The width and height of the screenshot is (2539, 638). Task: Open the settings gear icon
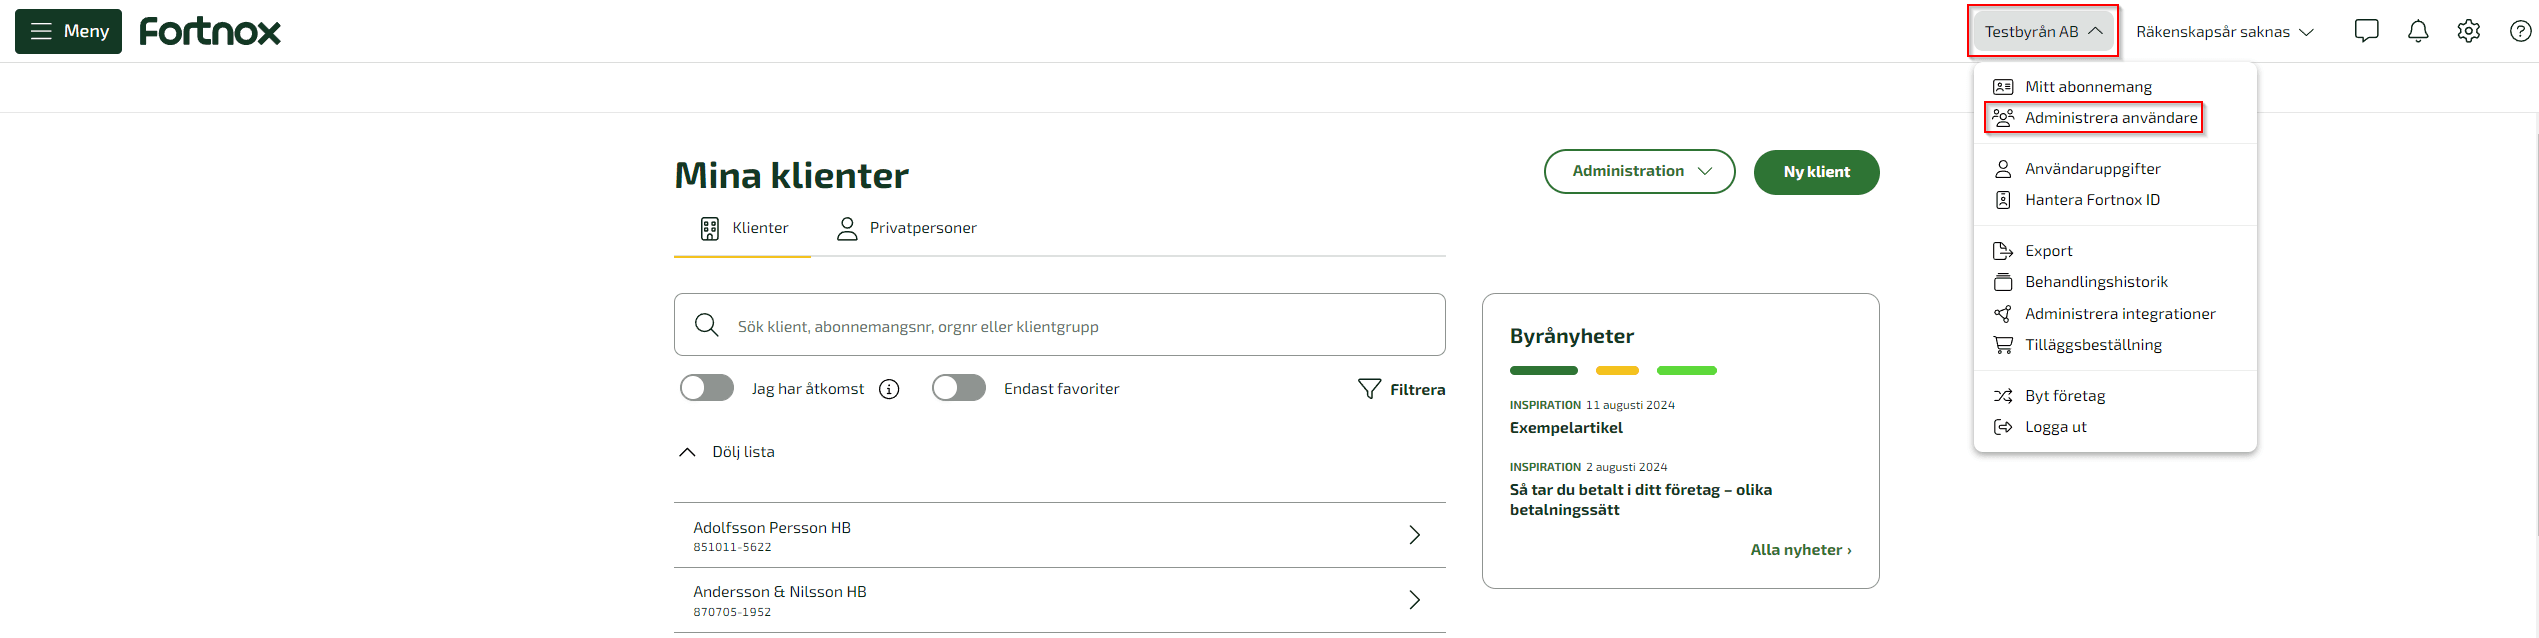click(x=2469, y=31)
